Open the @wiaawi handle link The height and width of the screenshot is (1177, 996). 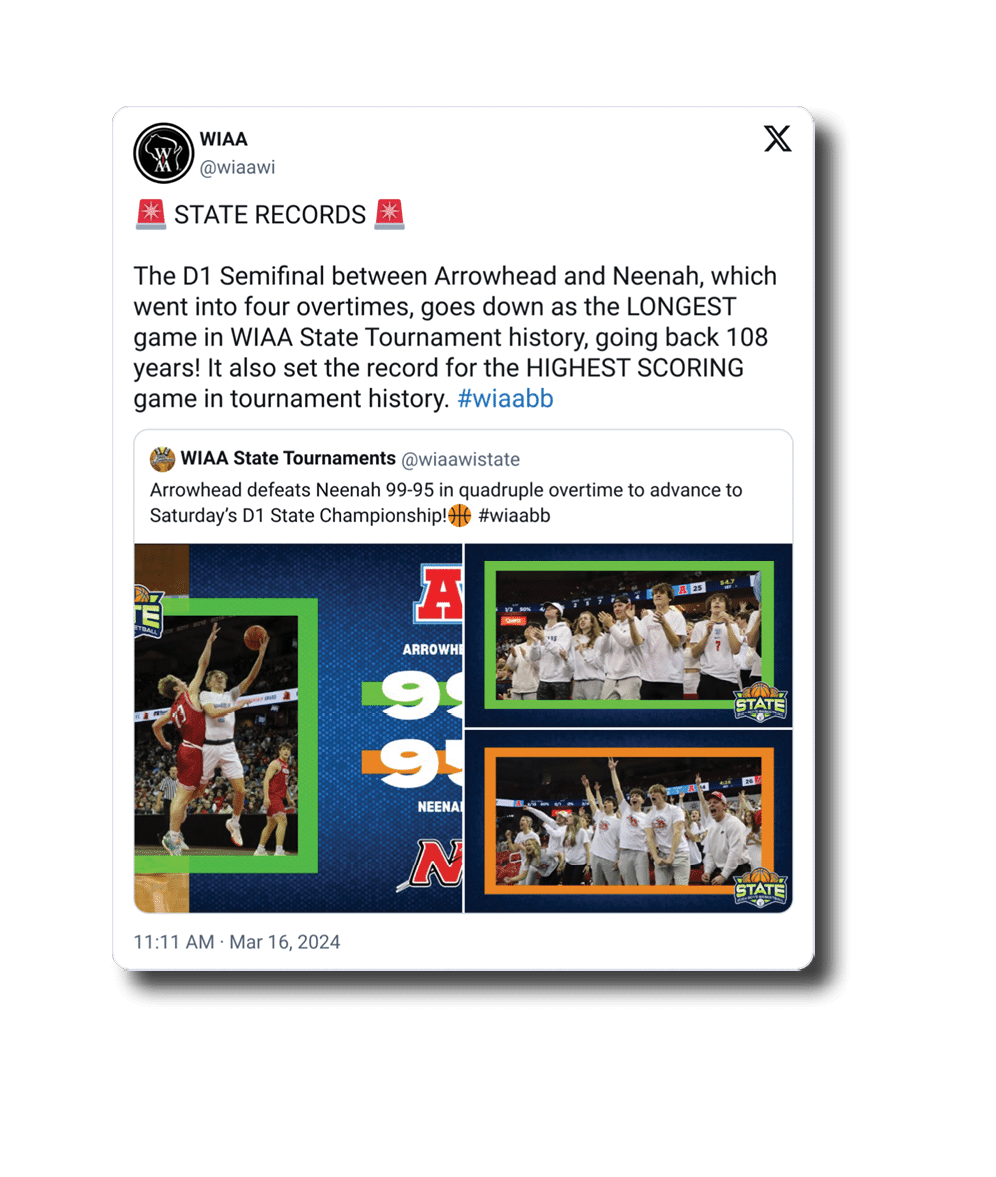tap(237, 167)
